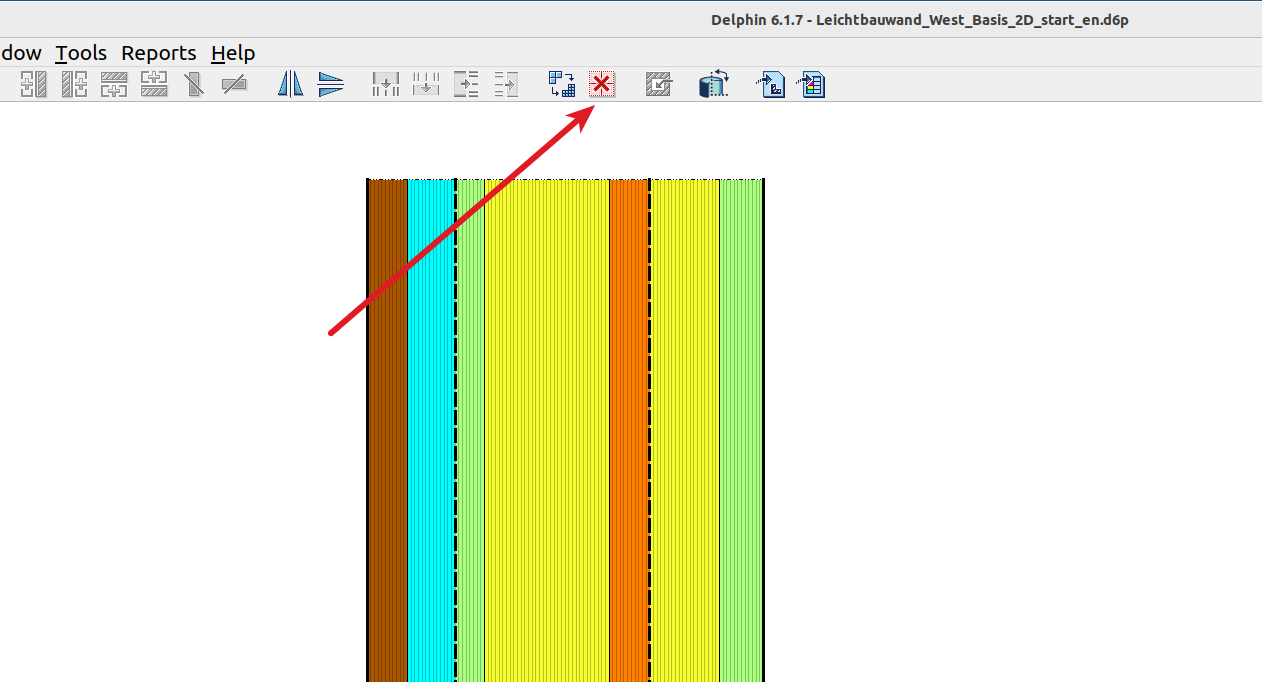Click the export colored table icon

pos(810,85)
